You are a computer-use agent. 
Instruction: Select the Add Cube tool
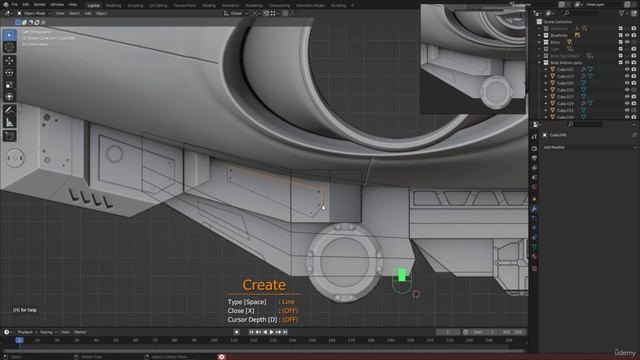coord(9,136)
